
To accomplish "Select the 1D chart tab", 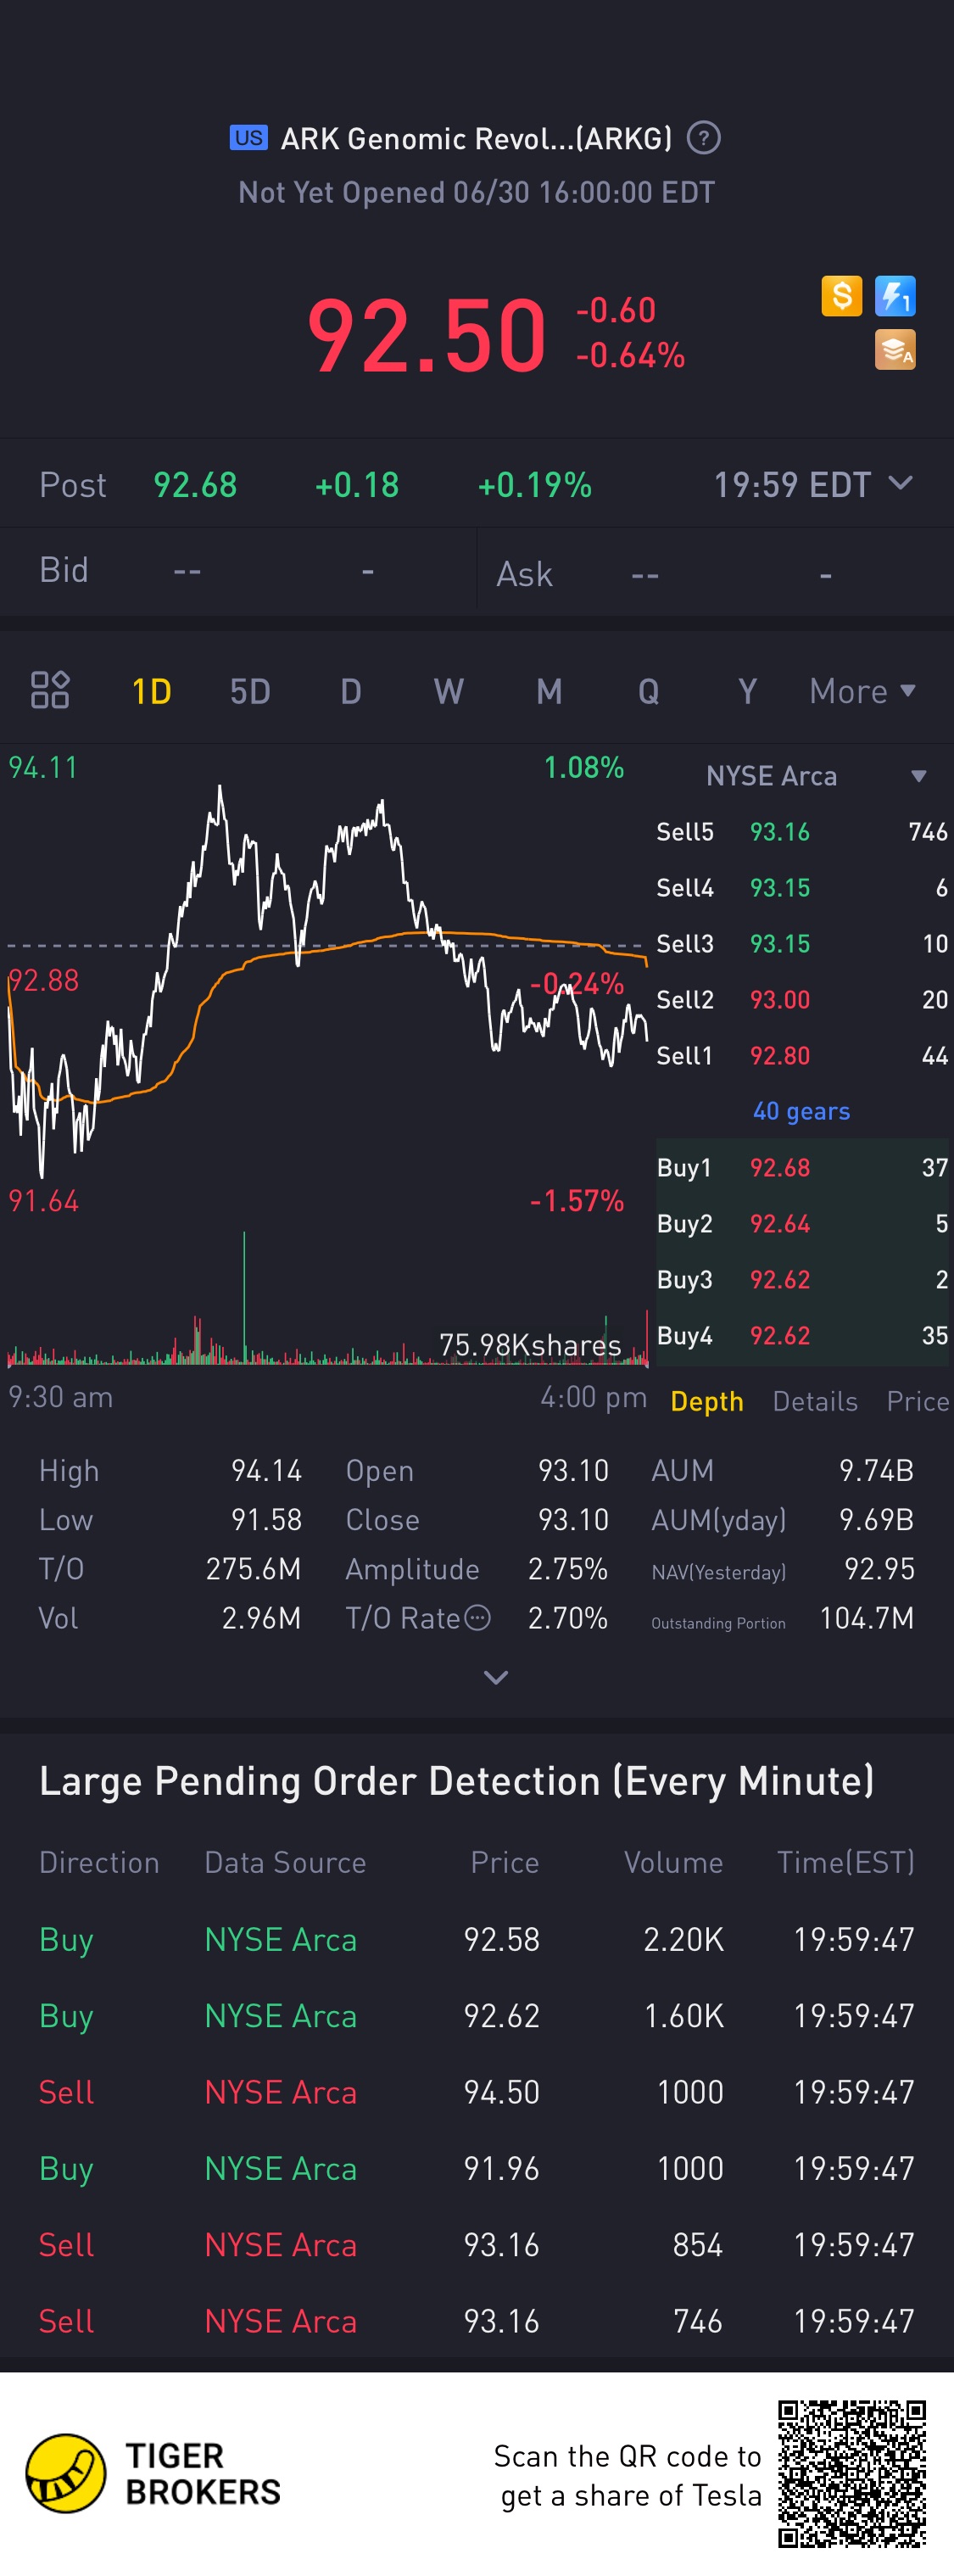I will click(x=152, y=691).
